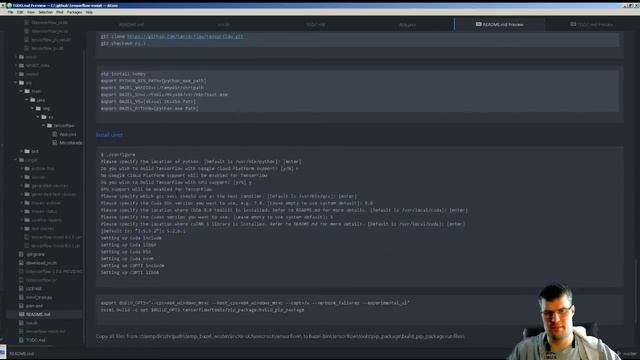The width and height of the screenshot is (640, 360).
Task: Collapse the org folder arrow
Action: click(33, 108)
